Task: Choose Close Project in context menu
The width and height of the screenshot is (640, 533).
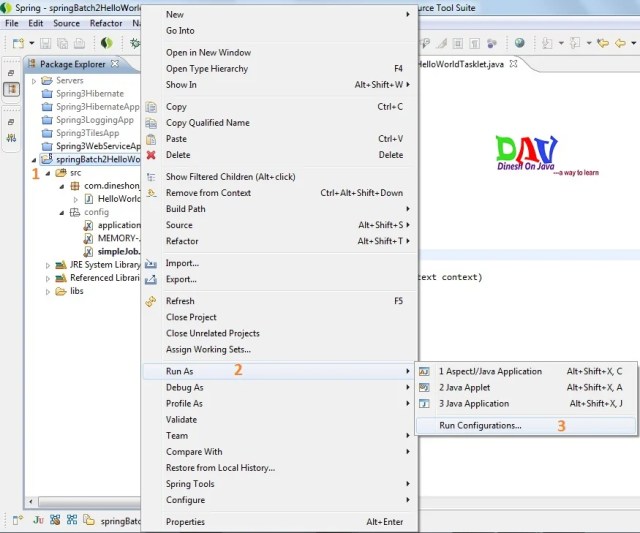Action: (279, 318)
